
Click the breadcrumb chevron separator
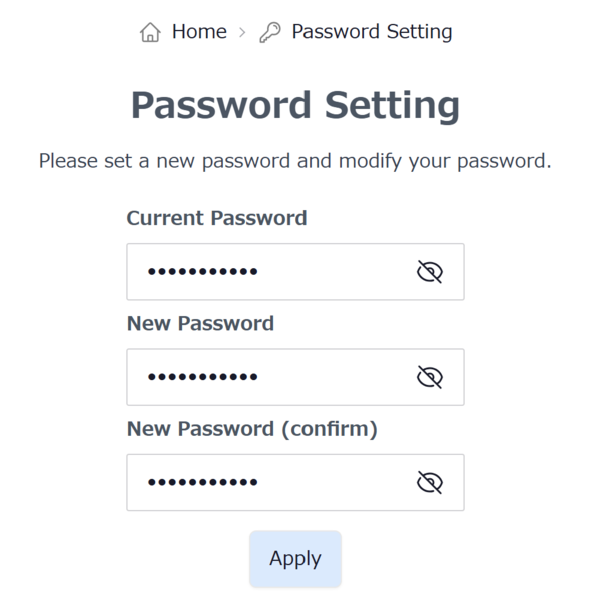(242, 33)
